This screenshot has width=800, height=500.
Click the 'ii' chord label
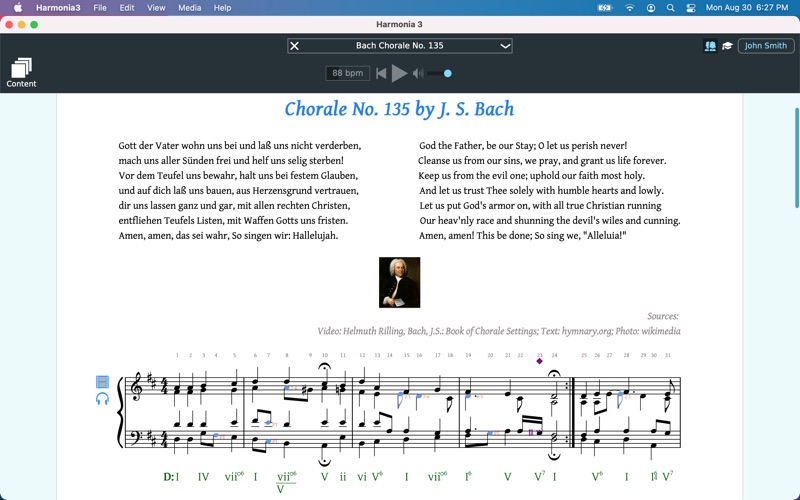coord(343,477)
